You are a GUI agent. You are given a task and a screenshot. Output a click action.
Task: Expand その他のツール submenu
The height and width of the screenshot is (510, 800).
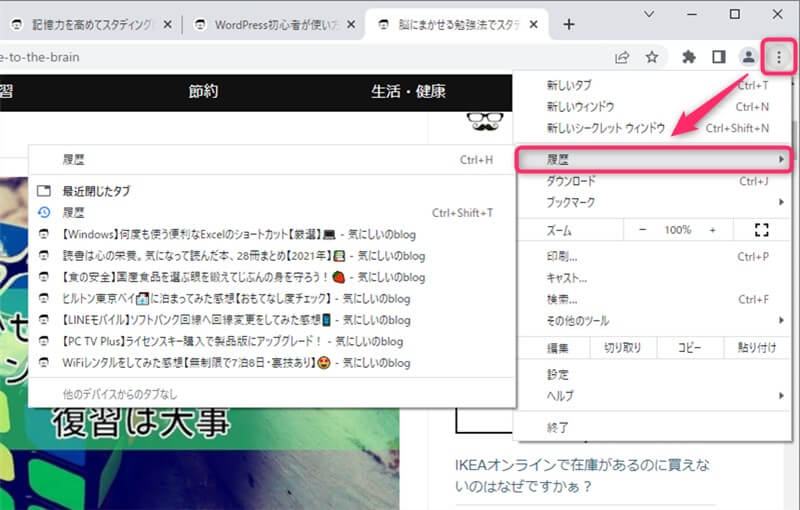[x=653, y=321]
